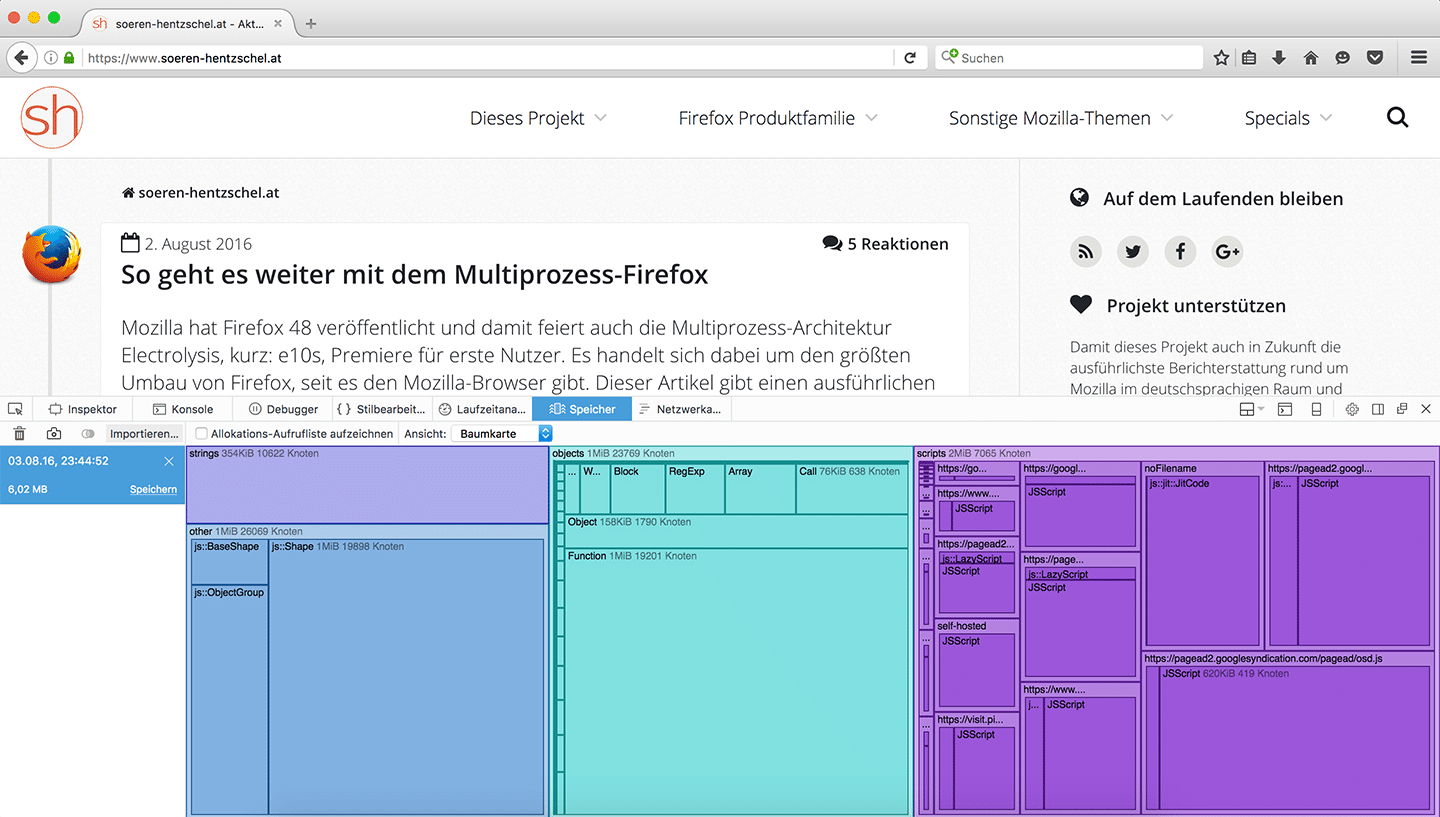
Task: Open the Ansicht Baumkarte dropdown
Action: point(502,434)
